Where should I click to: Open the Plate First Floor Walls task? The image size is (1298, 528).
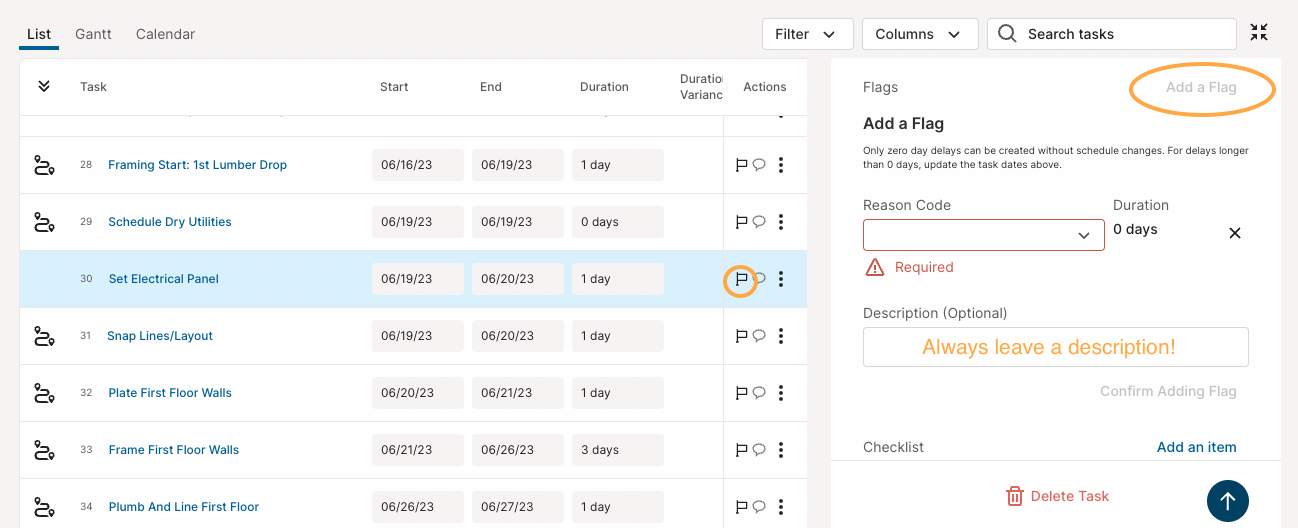pos(170,393)
